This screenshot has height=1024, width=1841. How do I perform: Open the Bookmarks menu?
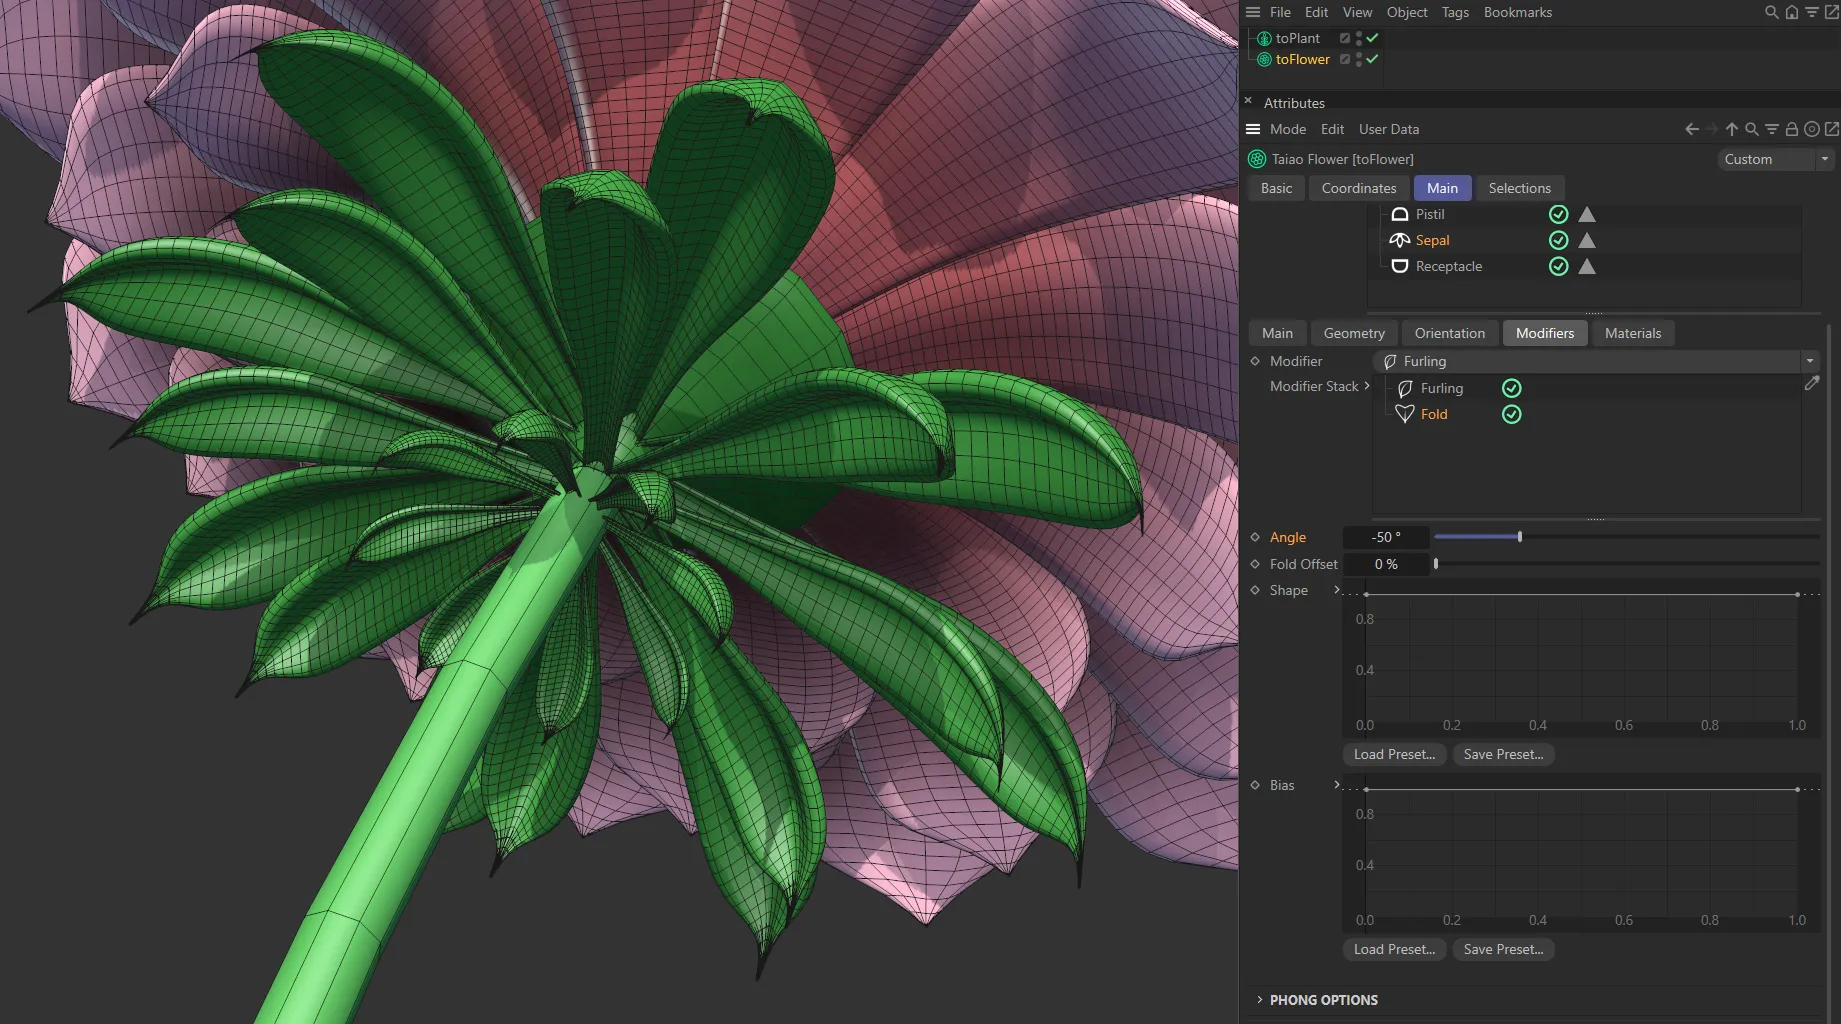[1518, 12]
